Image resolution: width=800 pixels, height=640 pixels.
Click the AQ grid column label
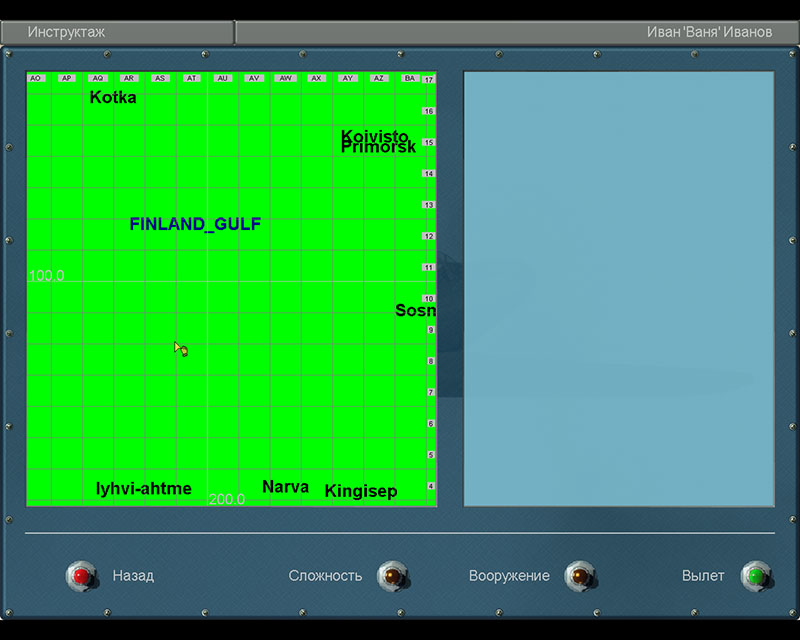pos(98,78)
